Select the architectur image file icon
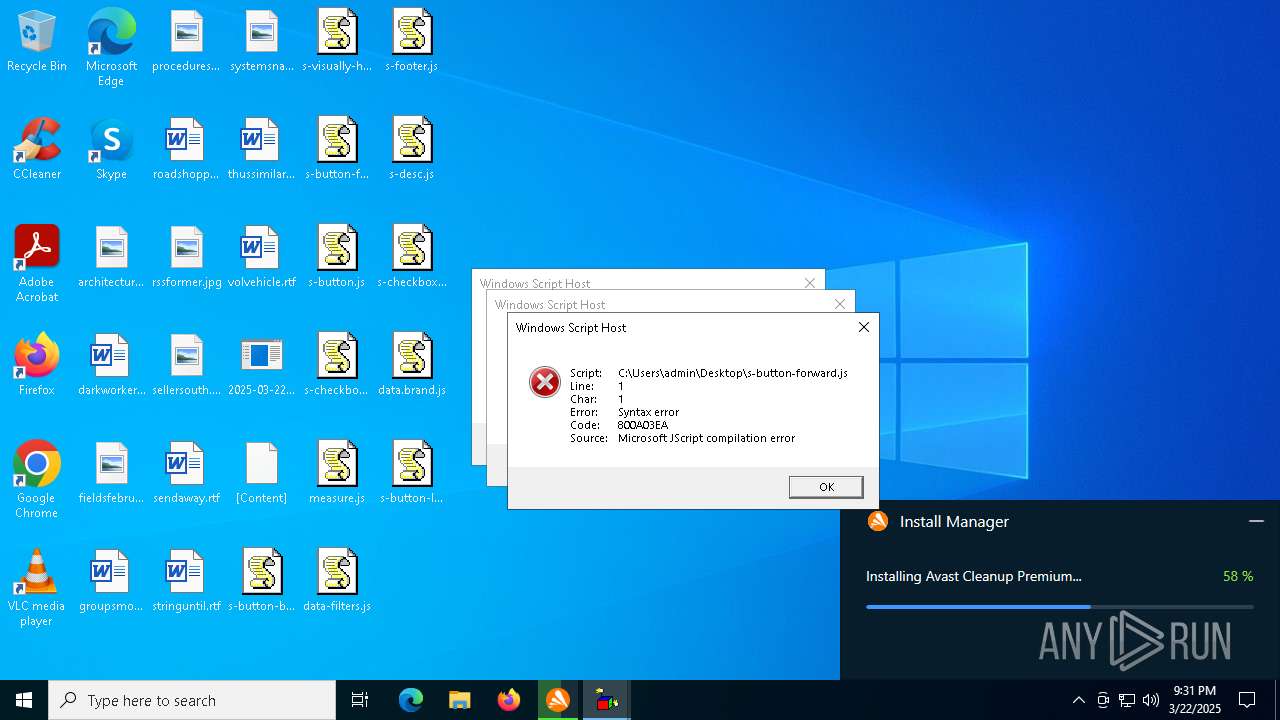 (x=111, y=258)
